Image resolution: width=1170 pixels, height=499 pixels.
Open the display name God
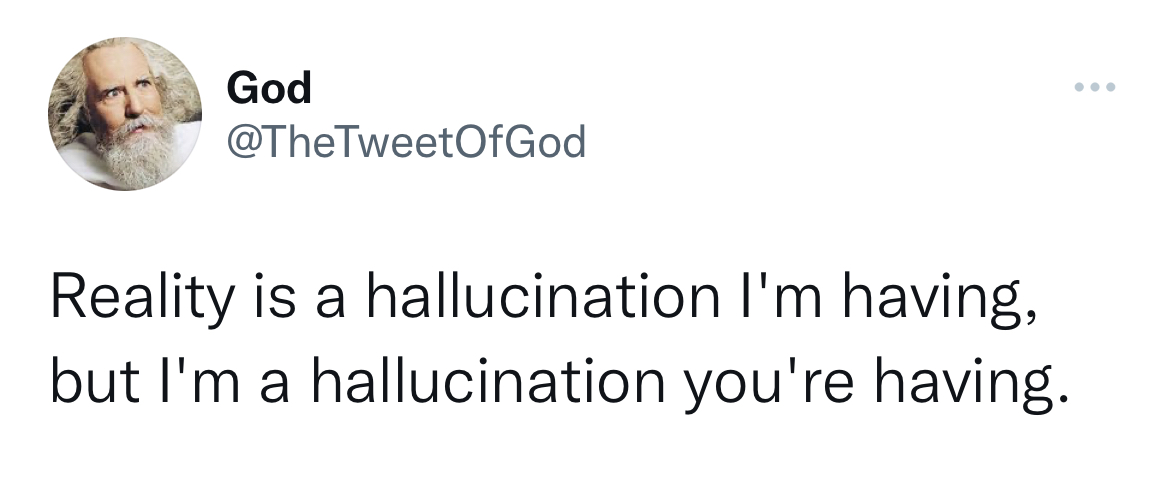tap(269, 88)
